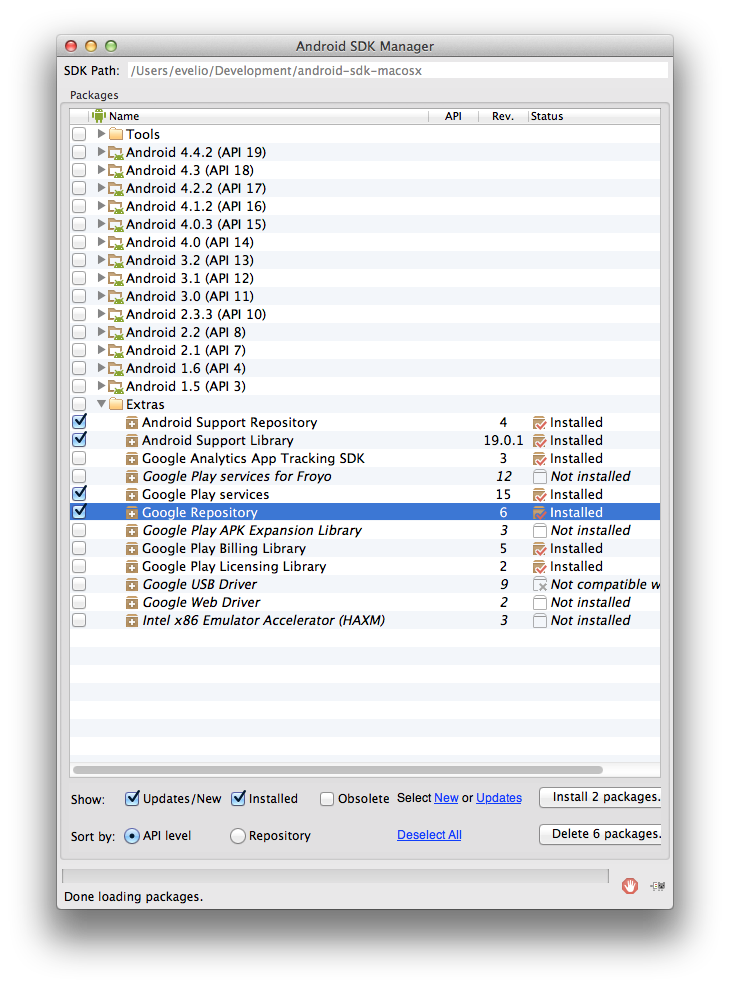Screen dimensions: 730x988
Task: Click the Android 4.3 (API 18) platform icon
Action: tap(115, 170)
